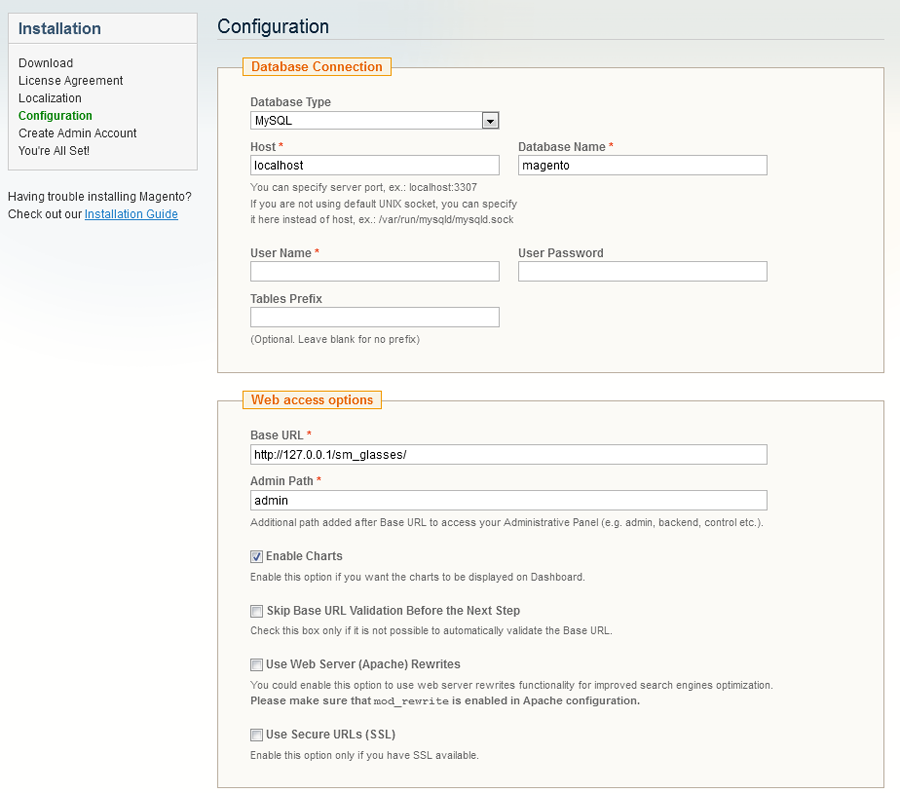Enable Use Web Server Rewrites checkbox
Viewport: 900px width, 793px height.
click(x=257, y=664)
